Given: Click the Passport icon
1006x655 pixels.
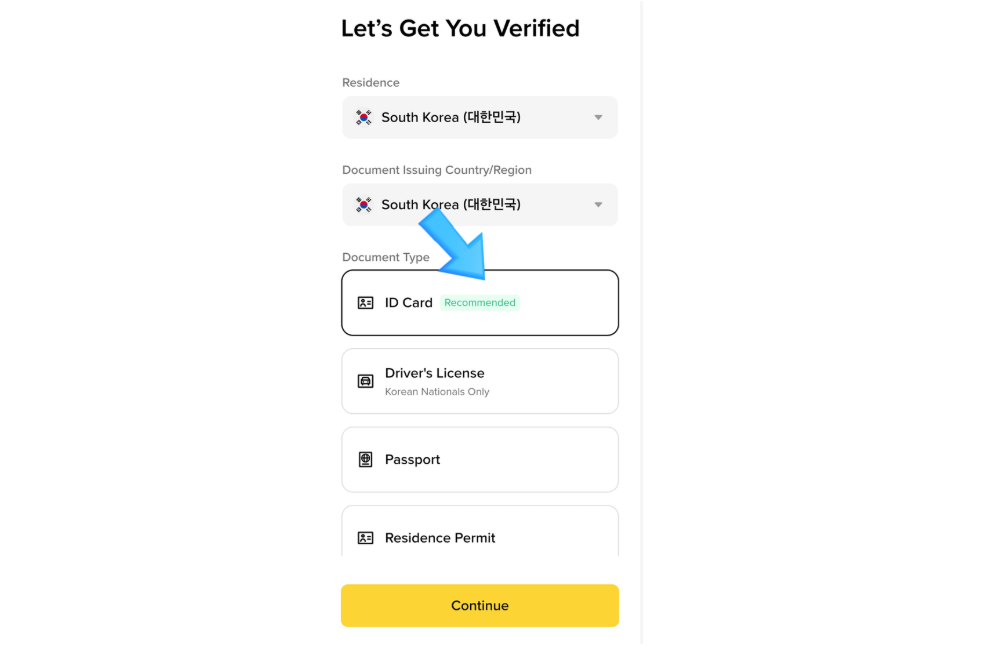Looking at the screenshot, I should 366,460.
